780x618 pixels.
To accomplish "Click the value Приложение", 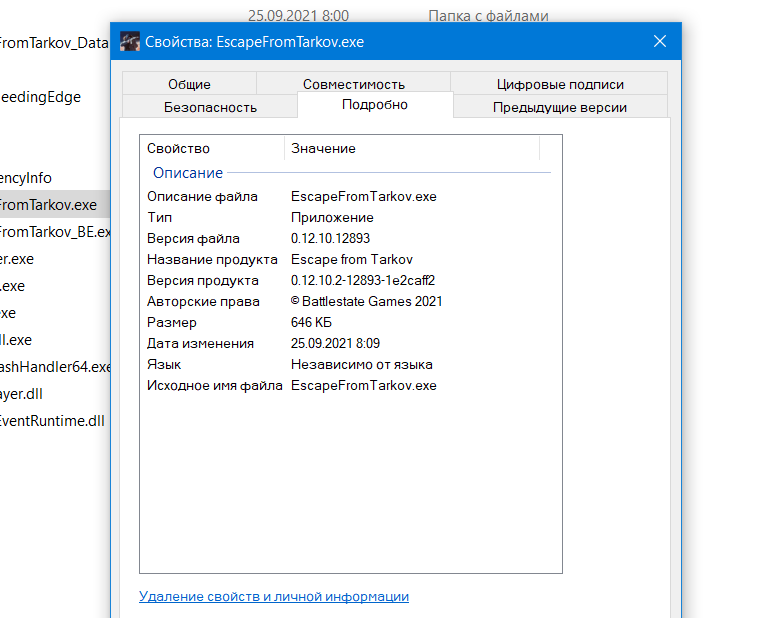I will coord(332,217).
